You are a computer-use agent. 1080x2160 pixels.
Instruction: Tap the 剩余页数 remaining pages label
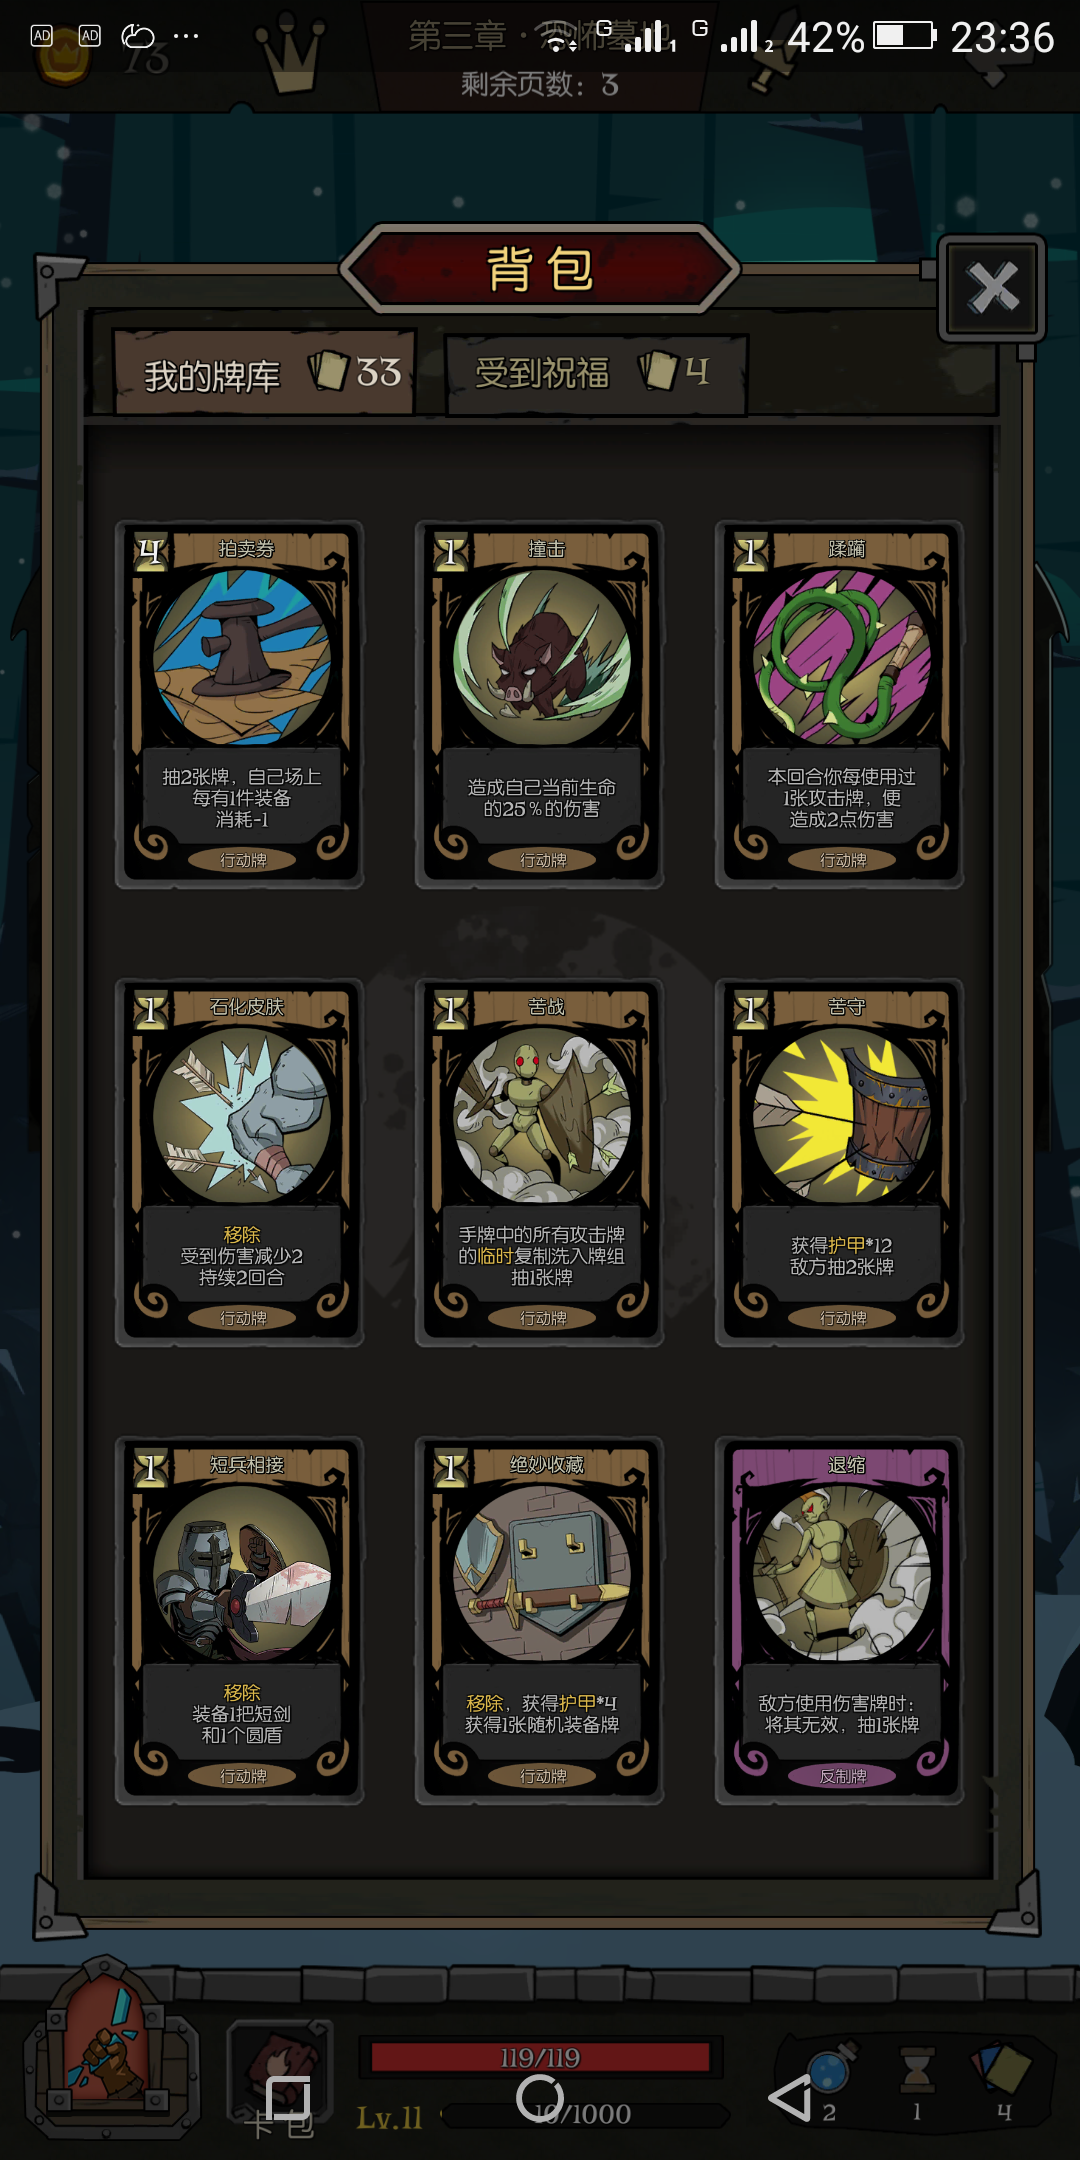(540, 85)
